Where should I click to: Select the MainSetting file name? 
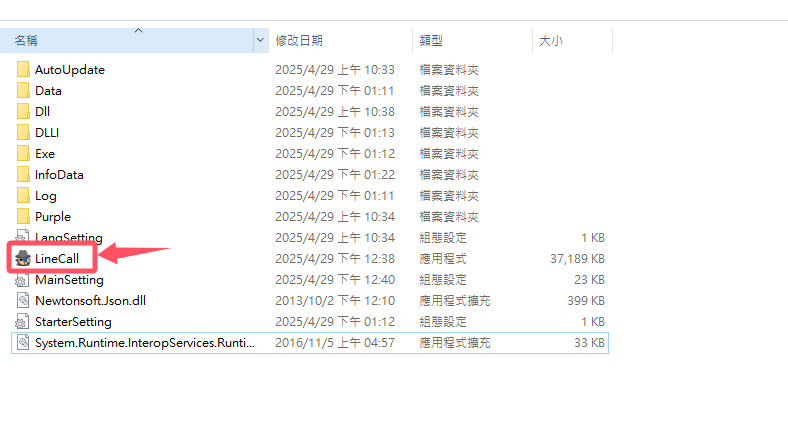pos(69,280)
